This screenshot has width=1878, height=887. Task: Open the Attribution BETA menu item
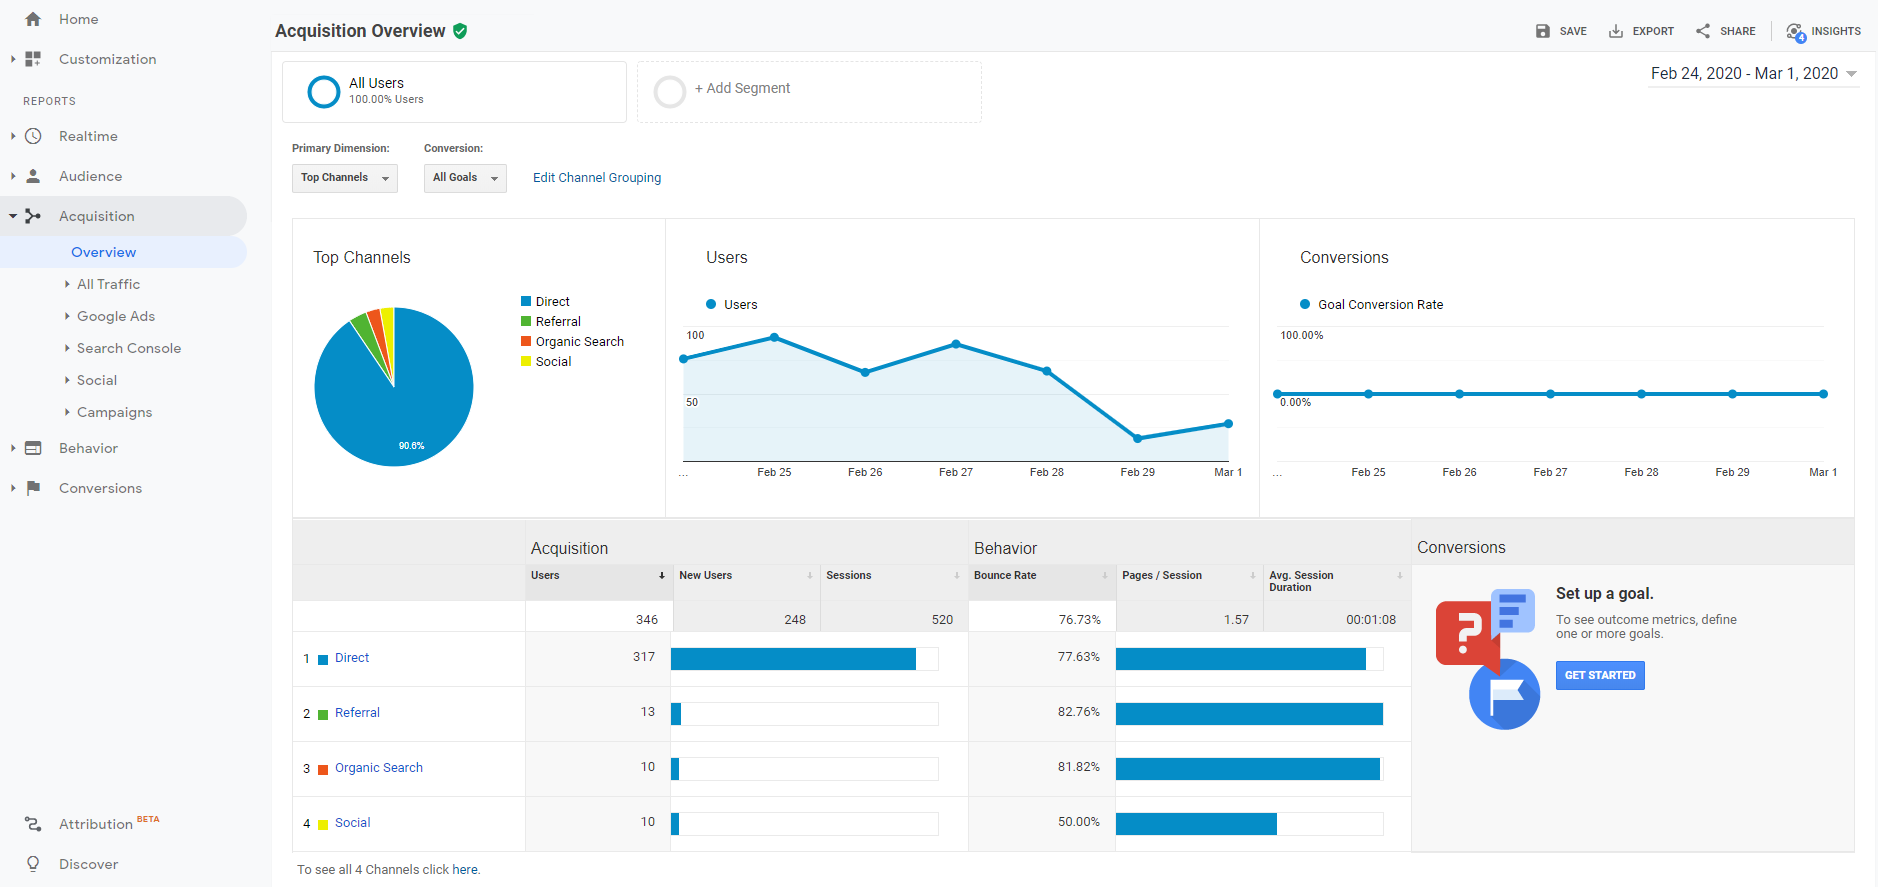coord(109,824)
